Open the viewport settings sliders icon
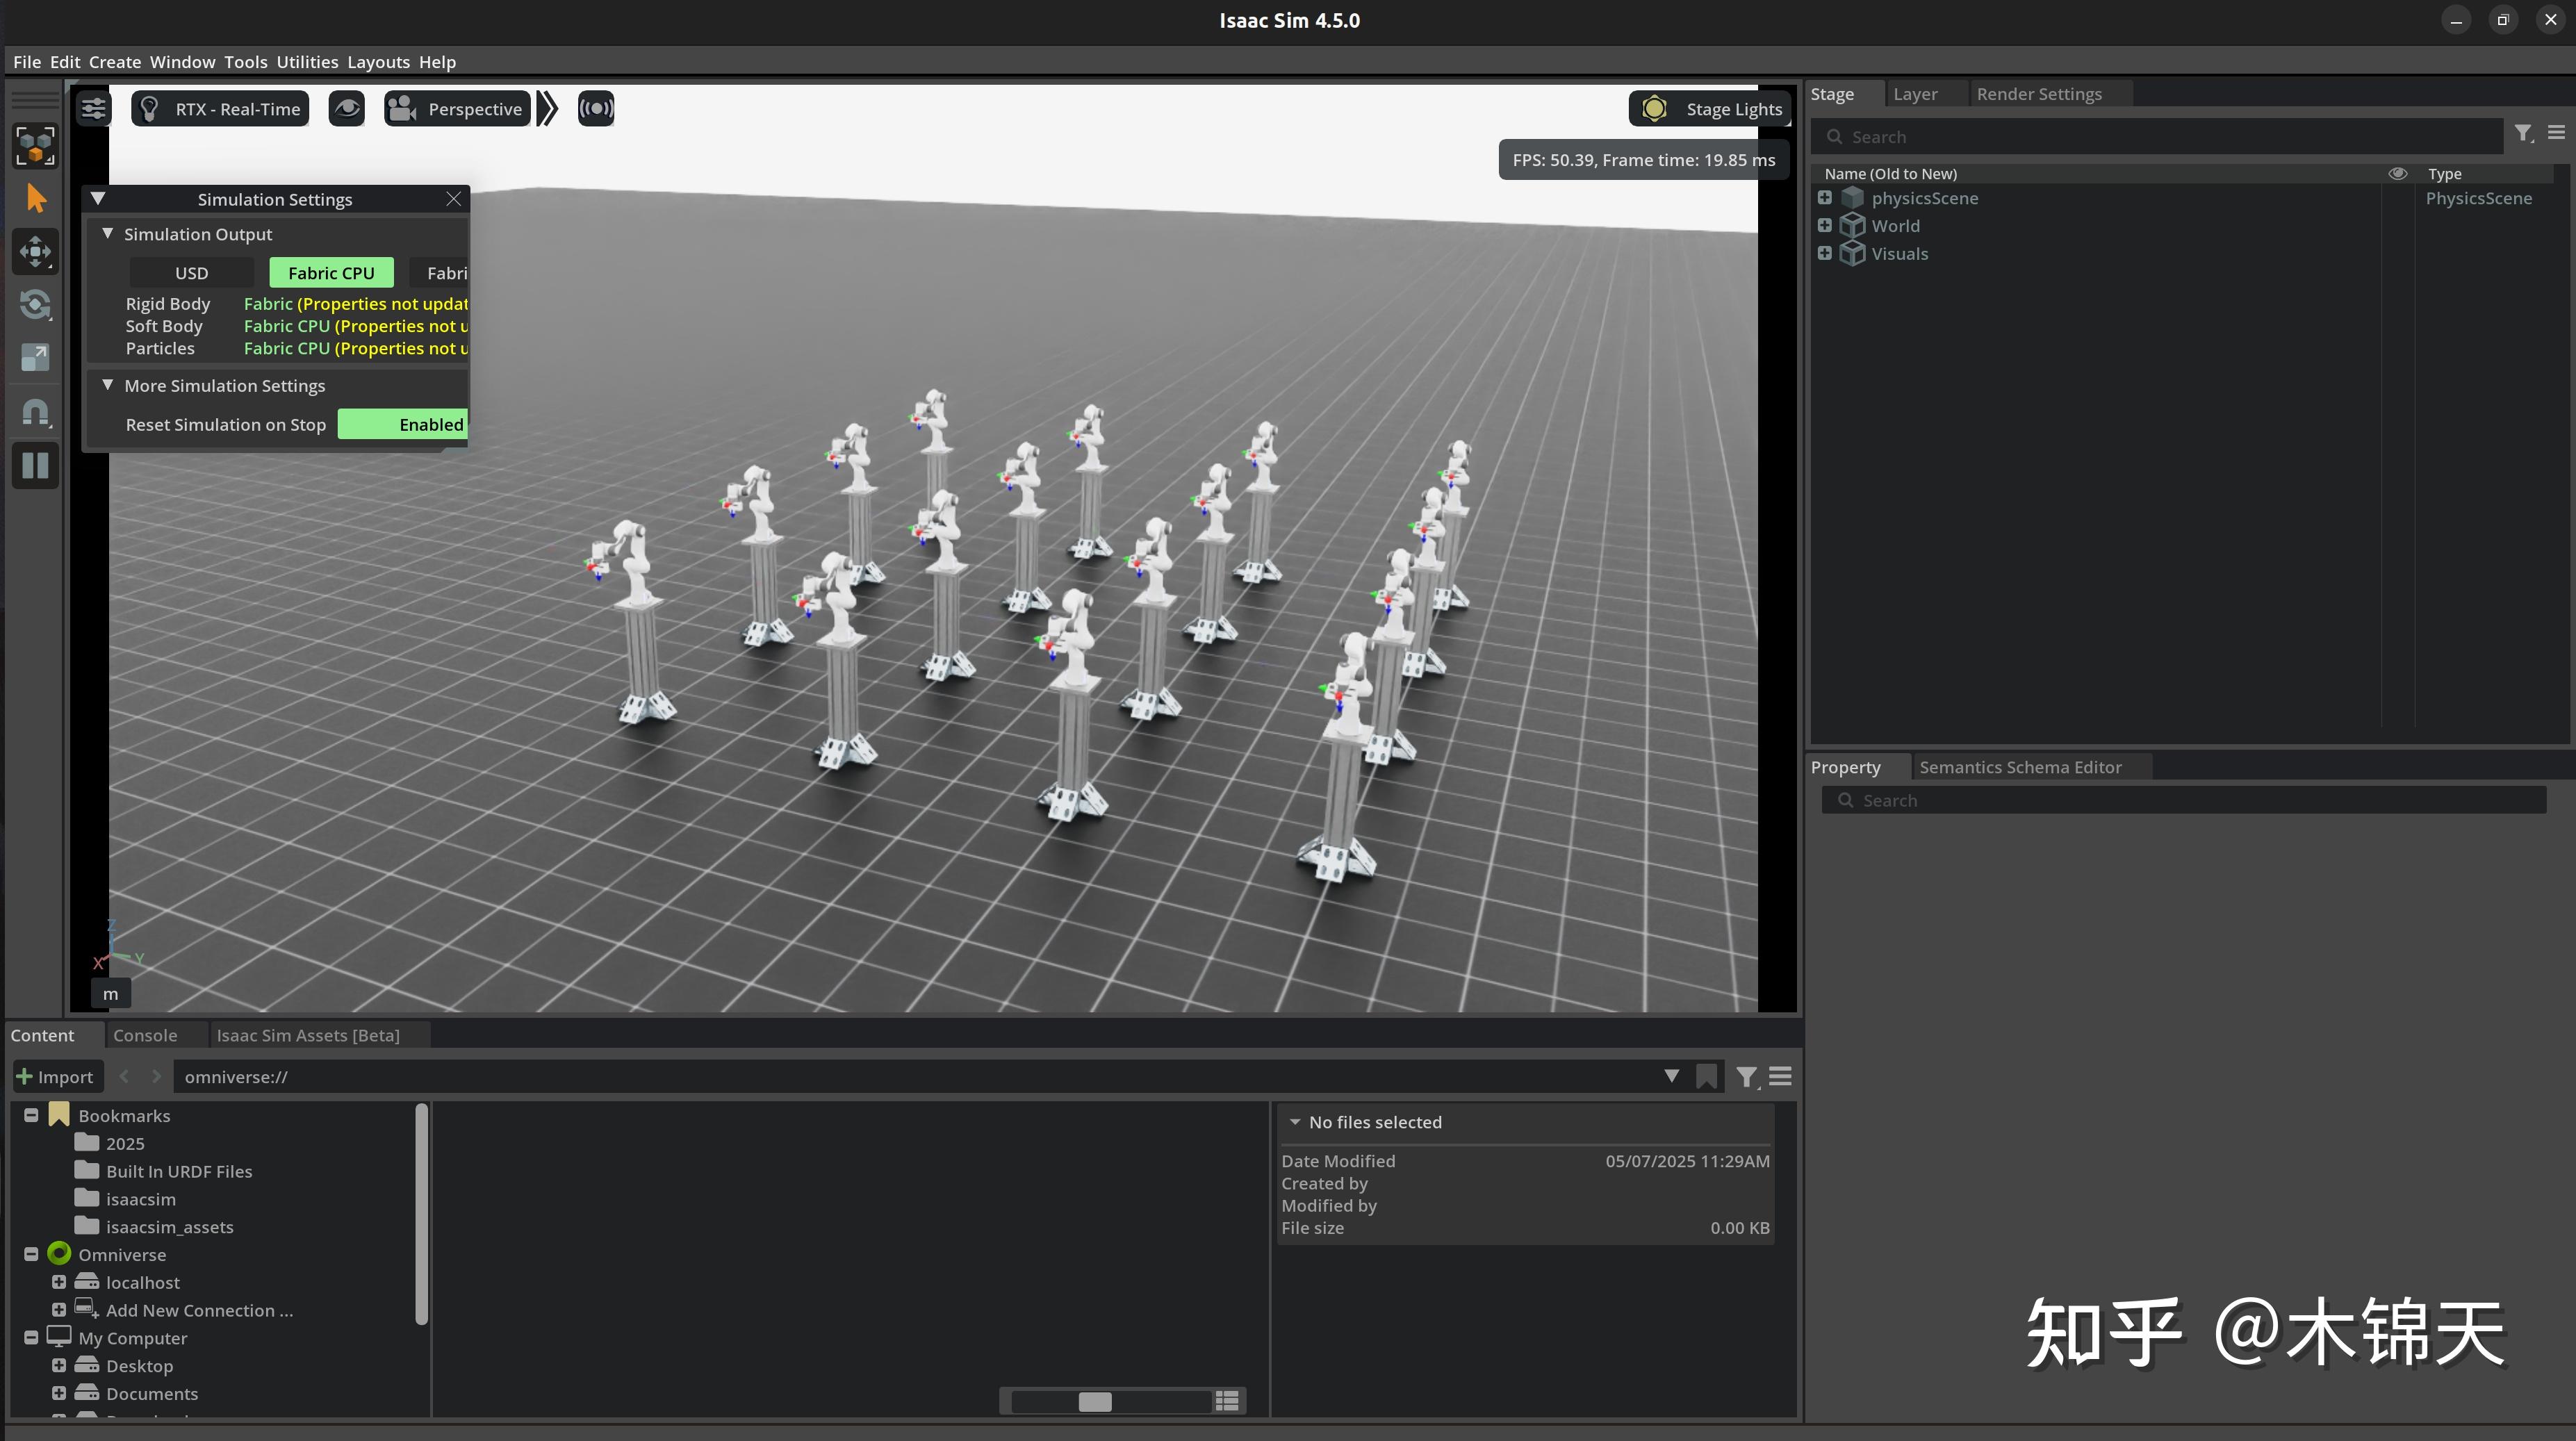Viewport: 2576px width, 1441px height. click(93, 108)
